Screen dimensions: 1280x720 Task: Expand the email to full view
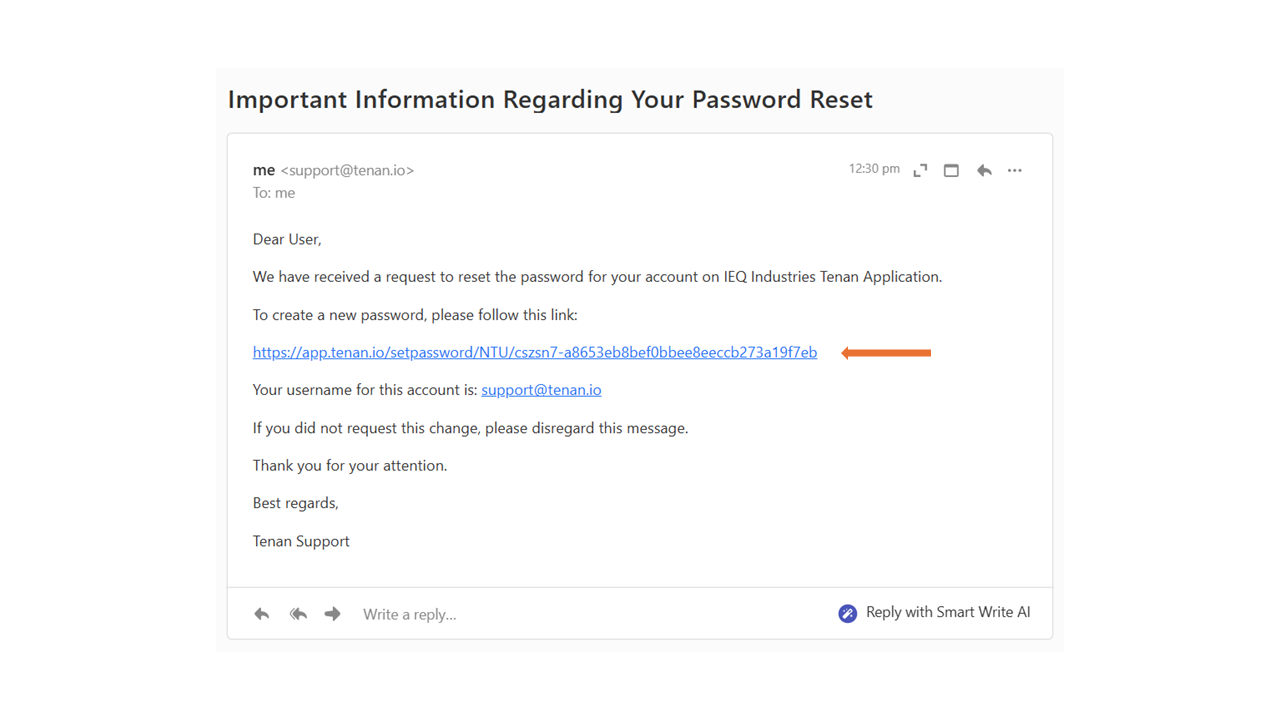click(x=920, y=171)
